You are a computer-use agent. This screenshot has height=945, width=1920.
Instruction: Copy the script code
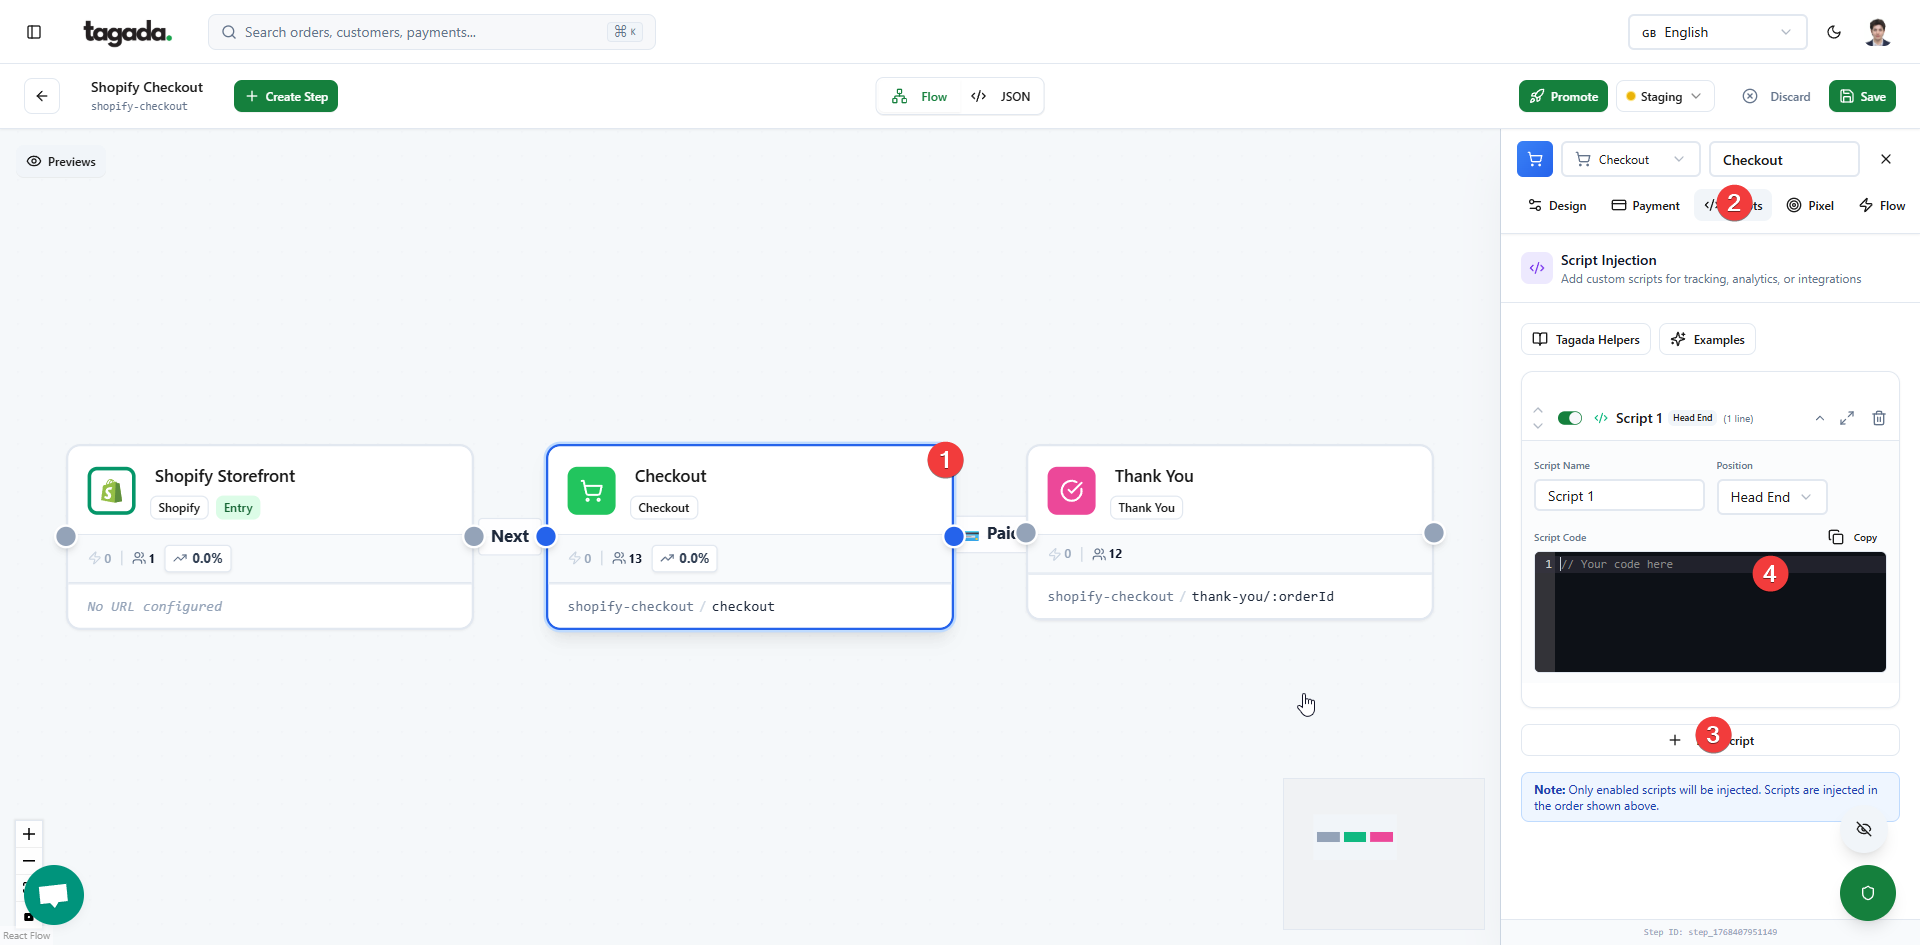[1853, 537]
